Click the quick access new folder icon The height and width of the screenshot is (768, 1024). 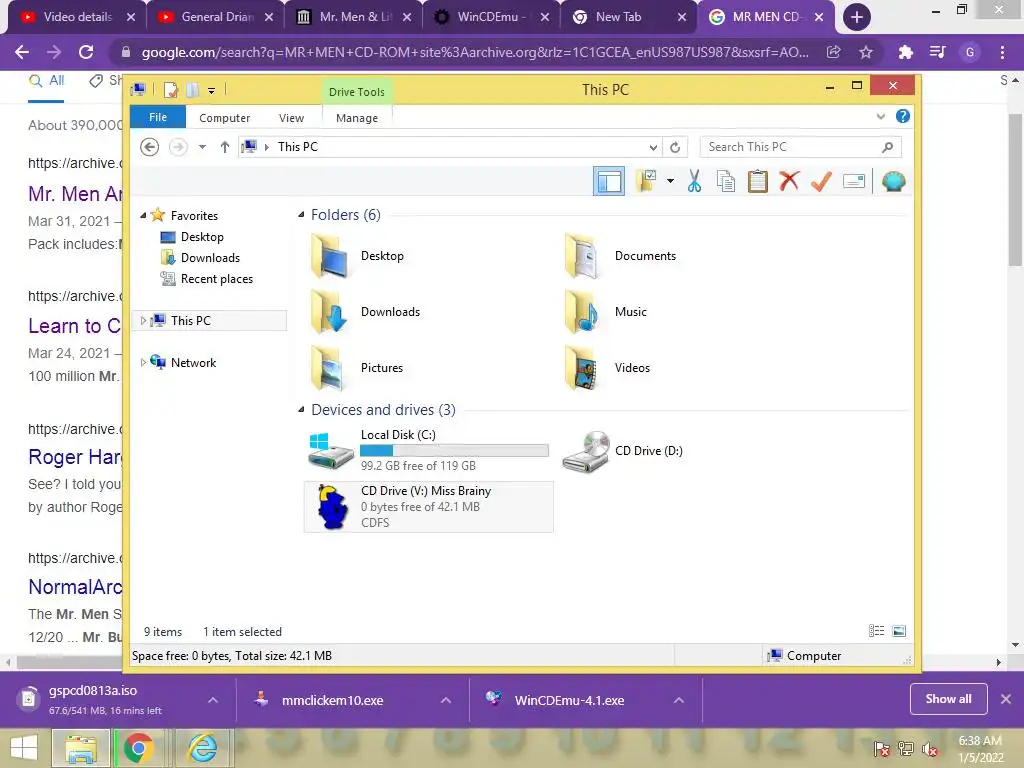tap(192, 90)
